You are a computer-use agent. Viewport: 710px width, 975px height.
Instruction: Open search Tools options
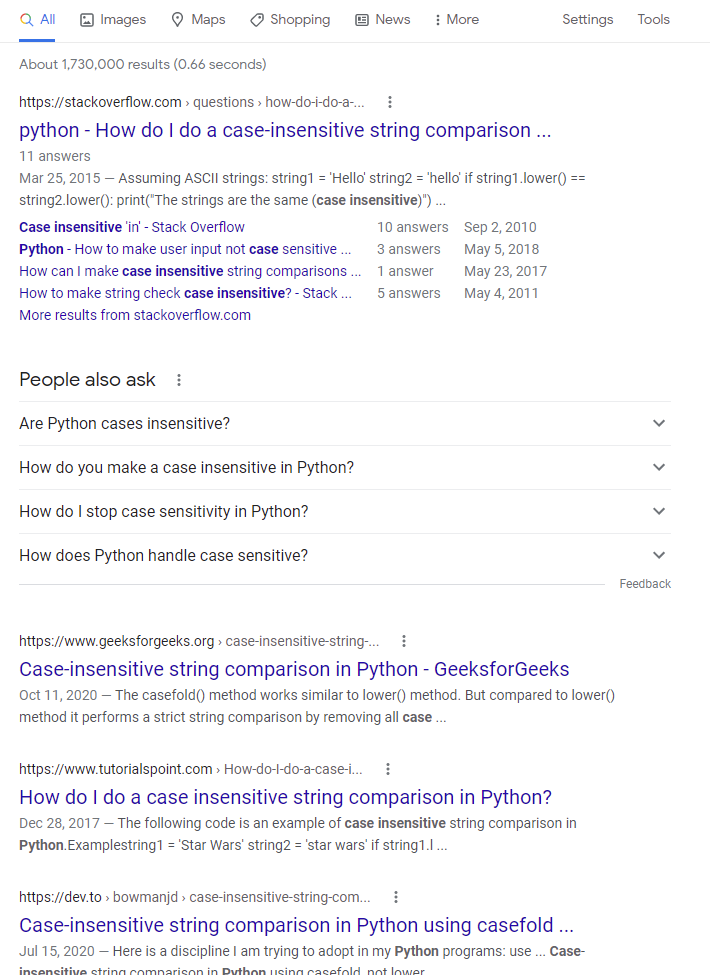point(653,20)
